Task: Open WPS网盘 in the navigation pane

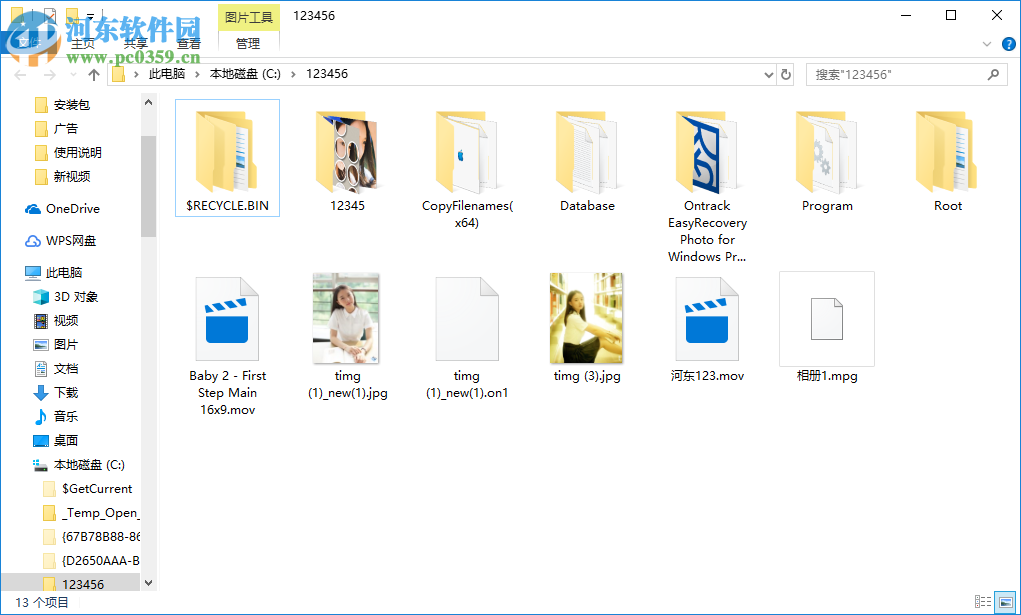Action: [x=61, y=240]
